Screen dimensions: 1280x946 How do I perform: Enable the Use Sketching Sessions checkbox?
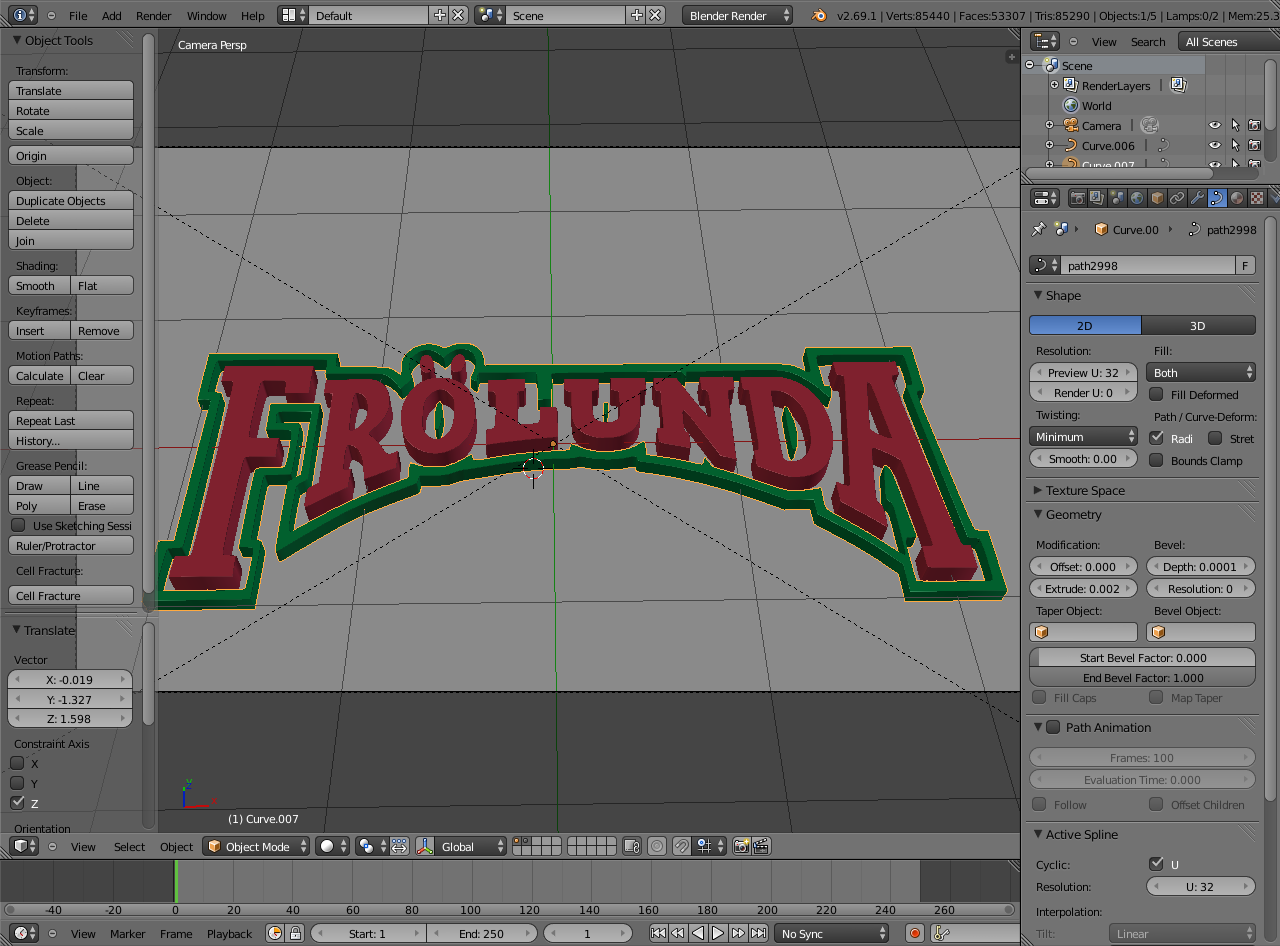click(x=18, y=525)
